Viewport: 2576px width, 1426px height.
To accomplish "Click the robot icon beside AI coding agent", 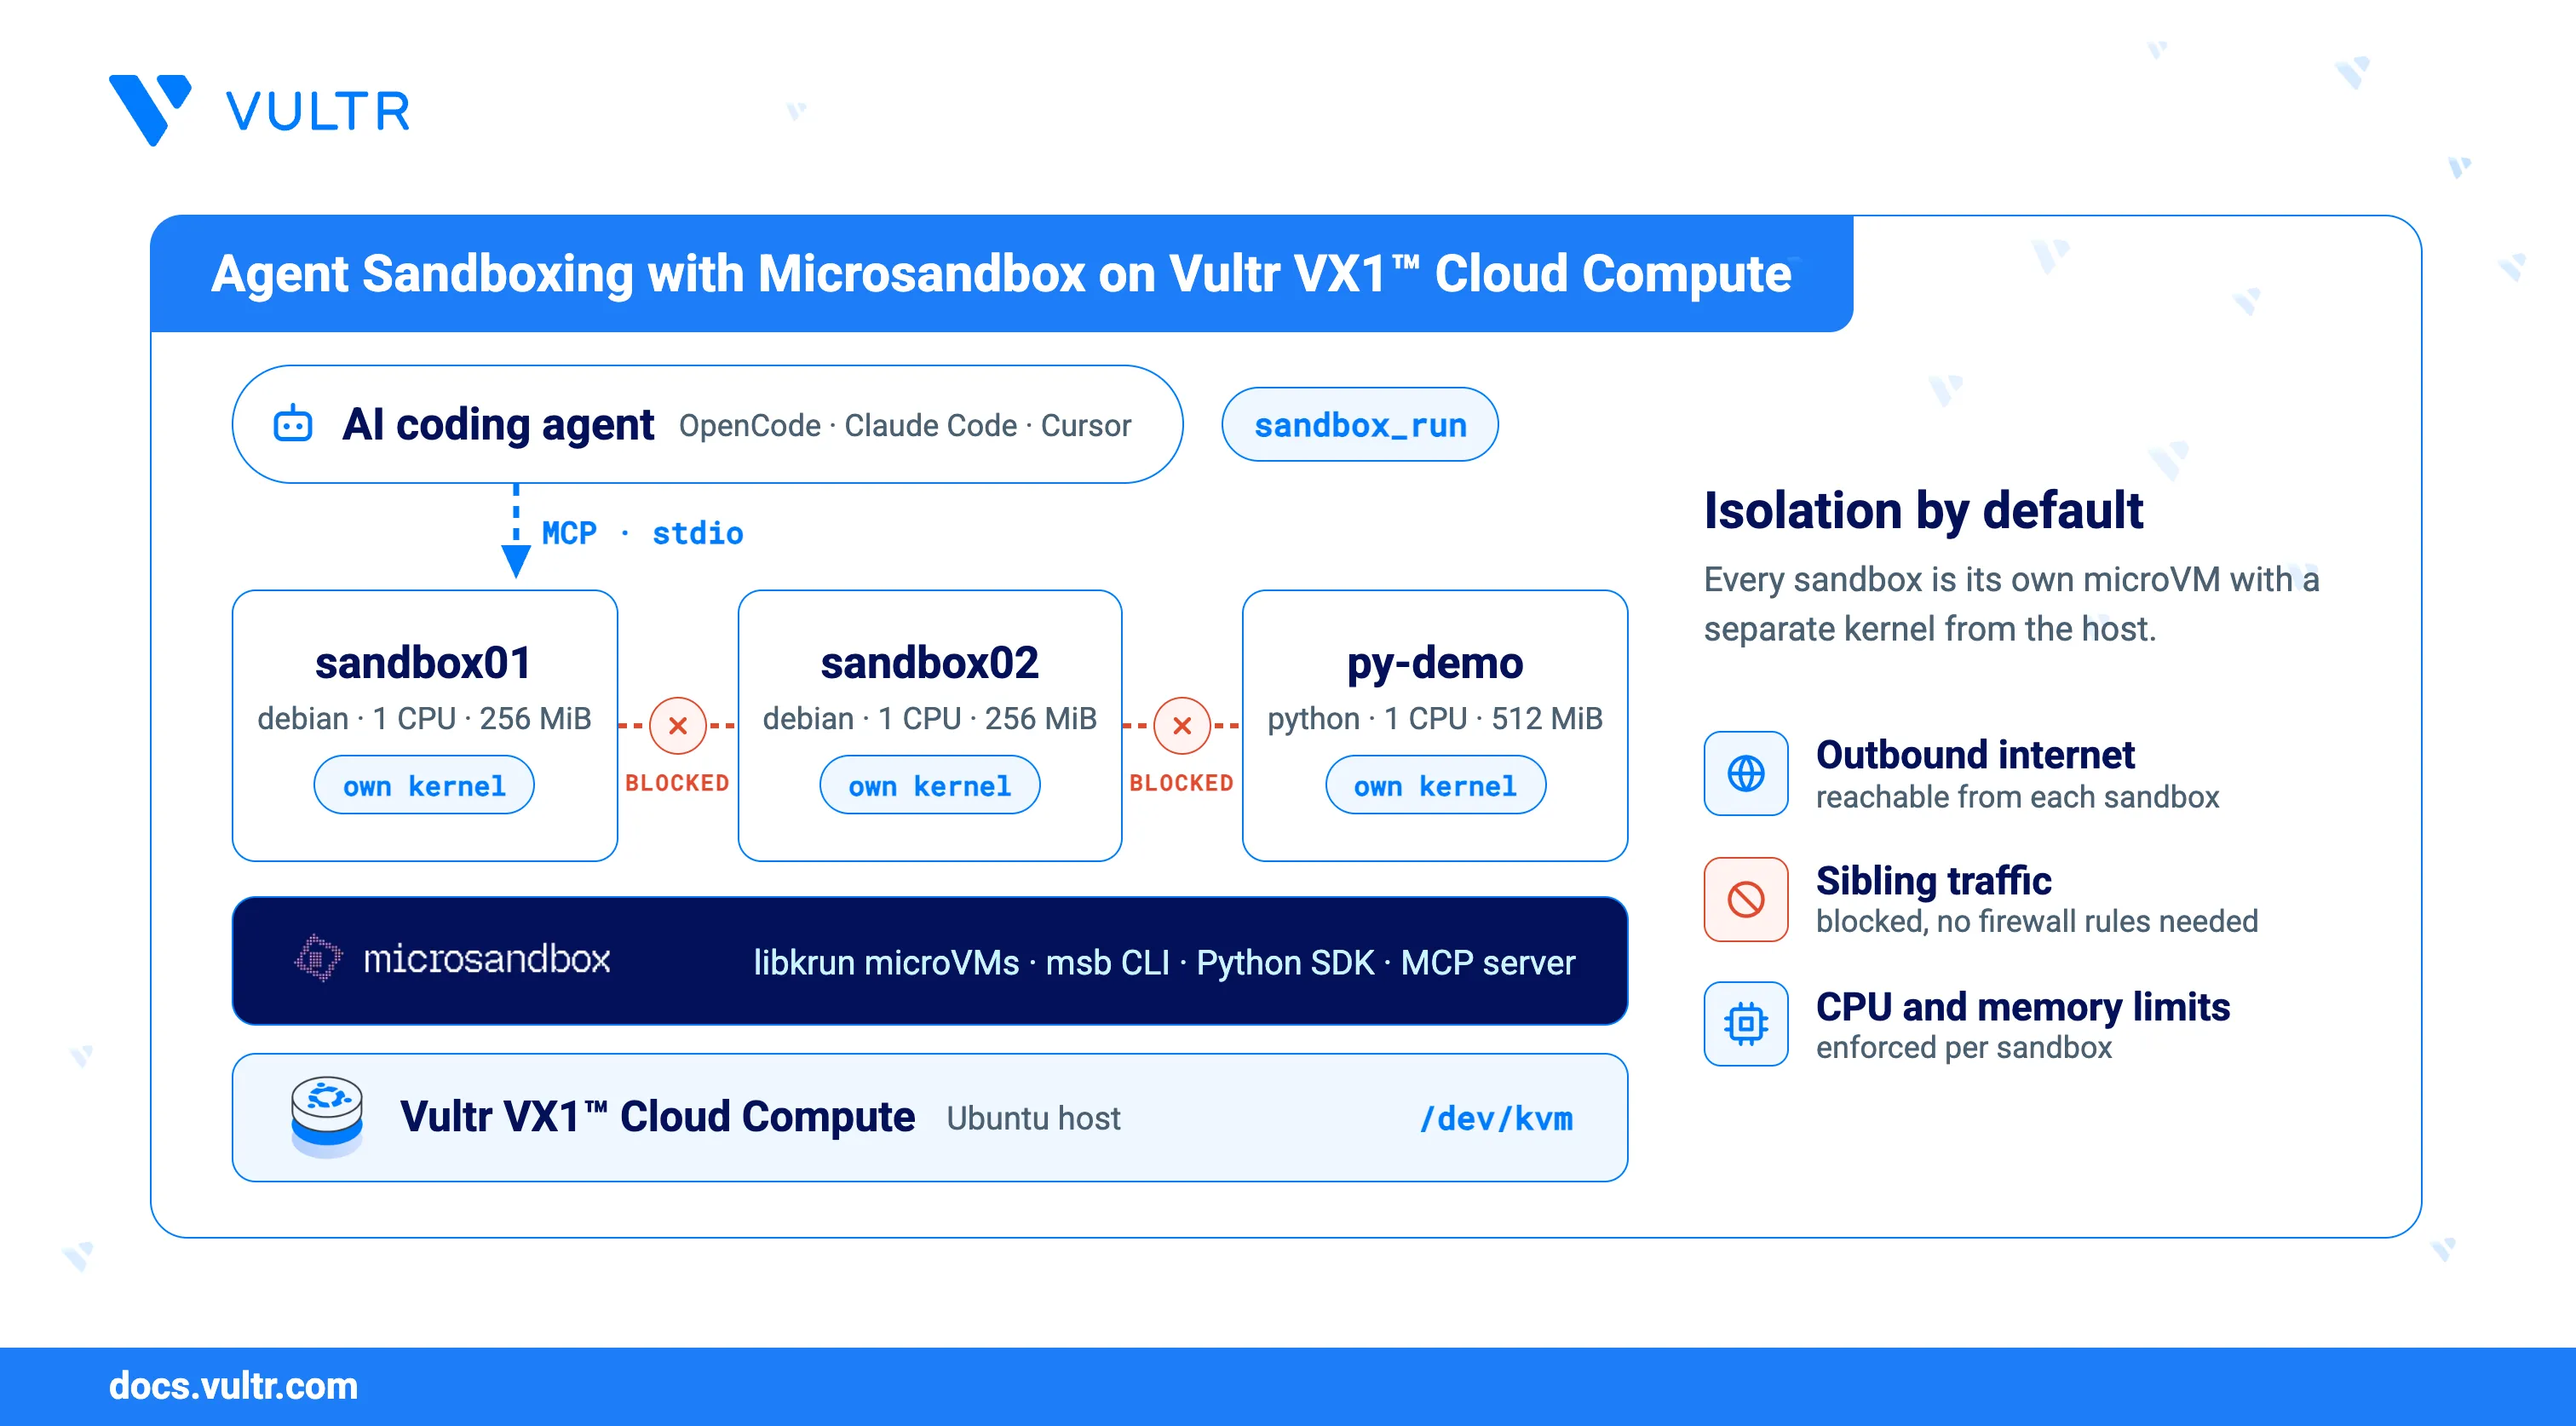I will point(293,424).
